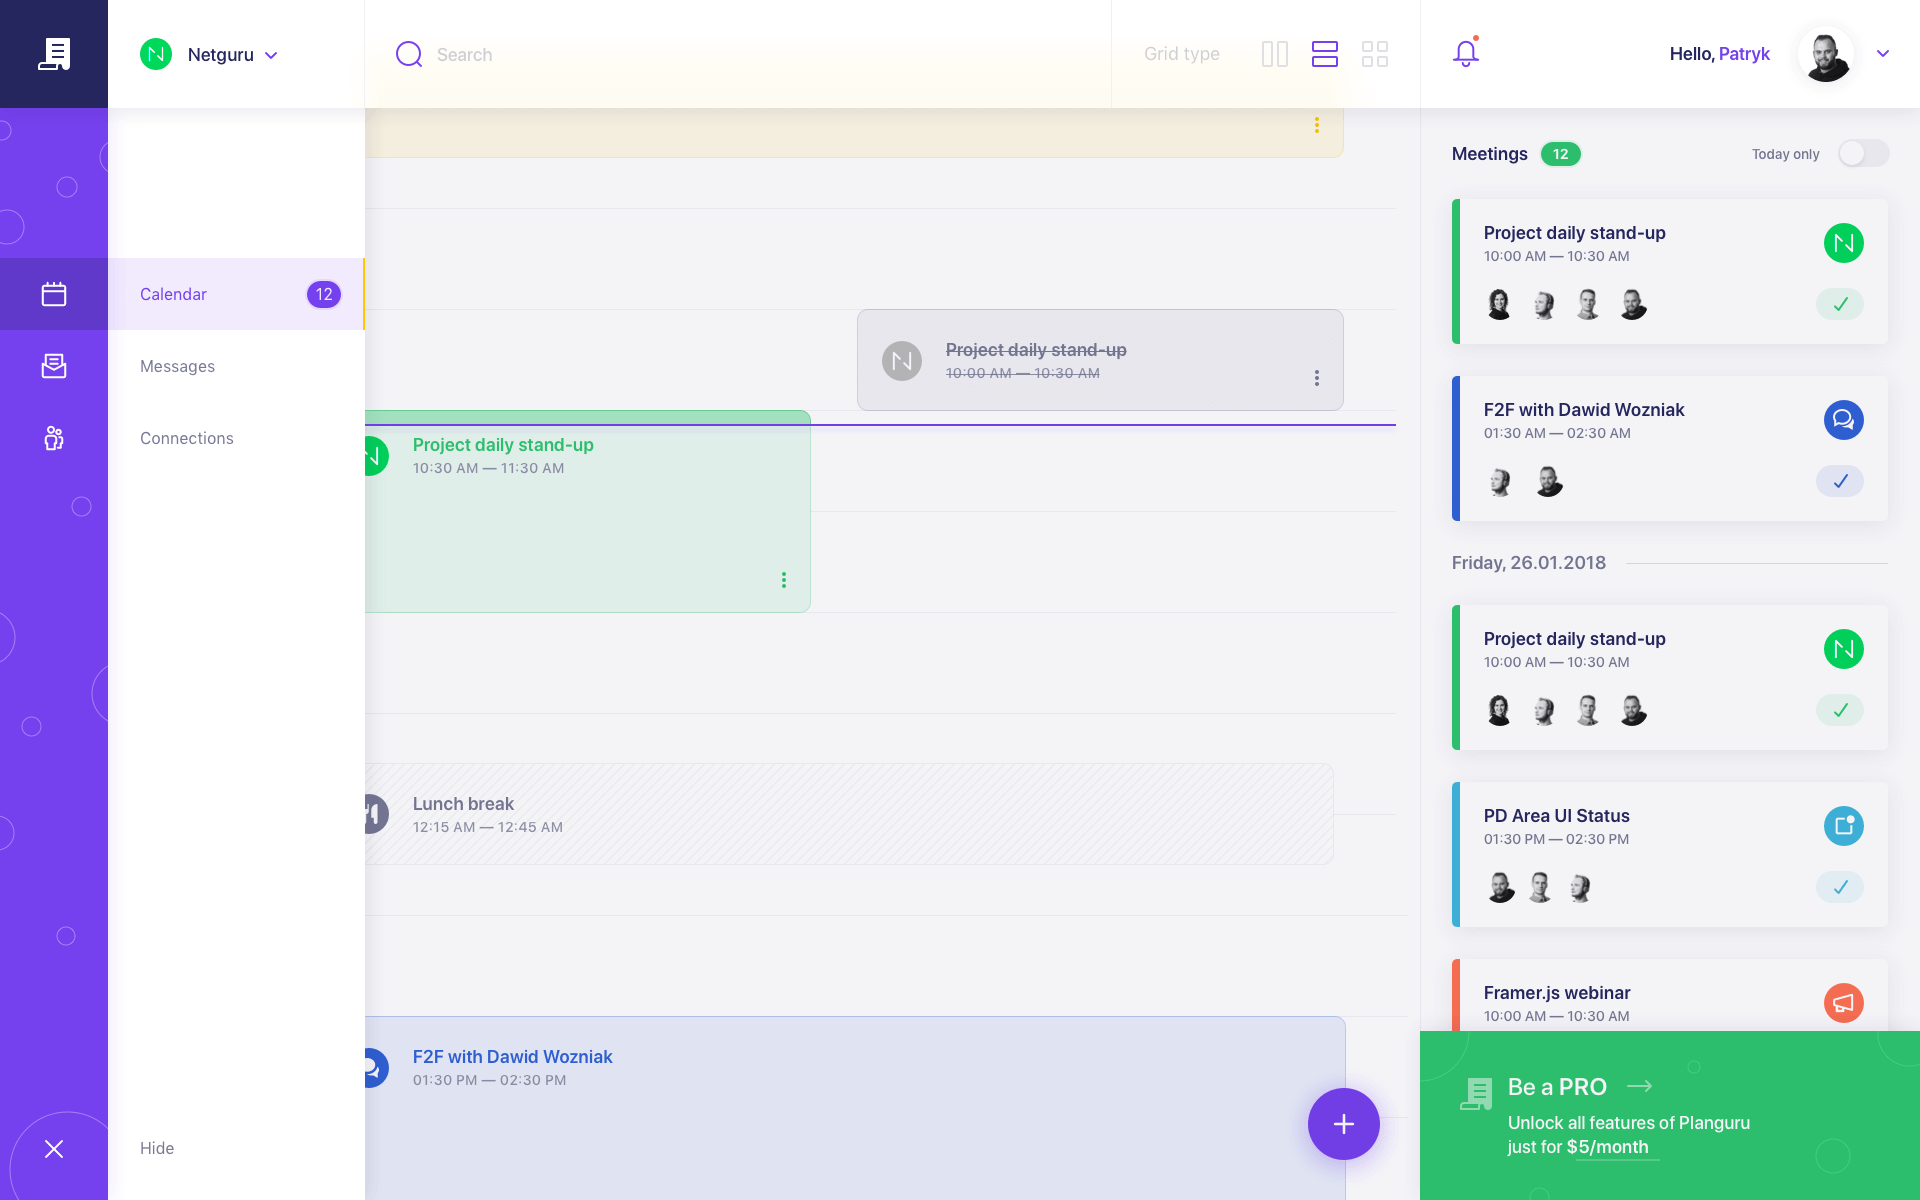Open options menu on cancelled stand-up event
The width and height of the screenshot is (1920, 1200).
[x=1316, y=378]
